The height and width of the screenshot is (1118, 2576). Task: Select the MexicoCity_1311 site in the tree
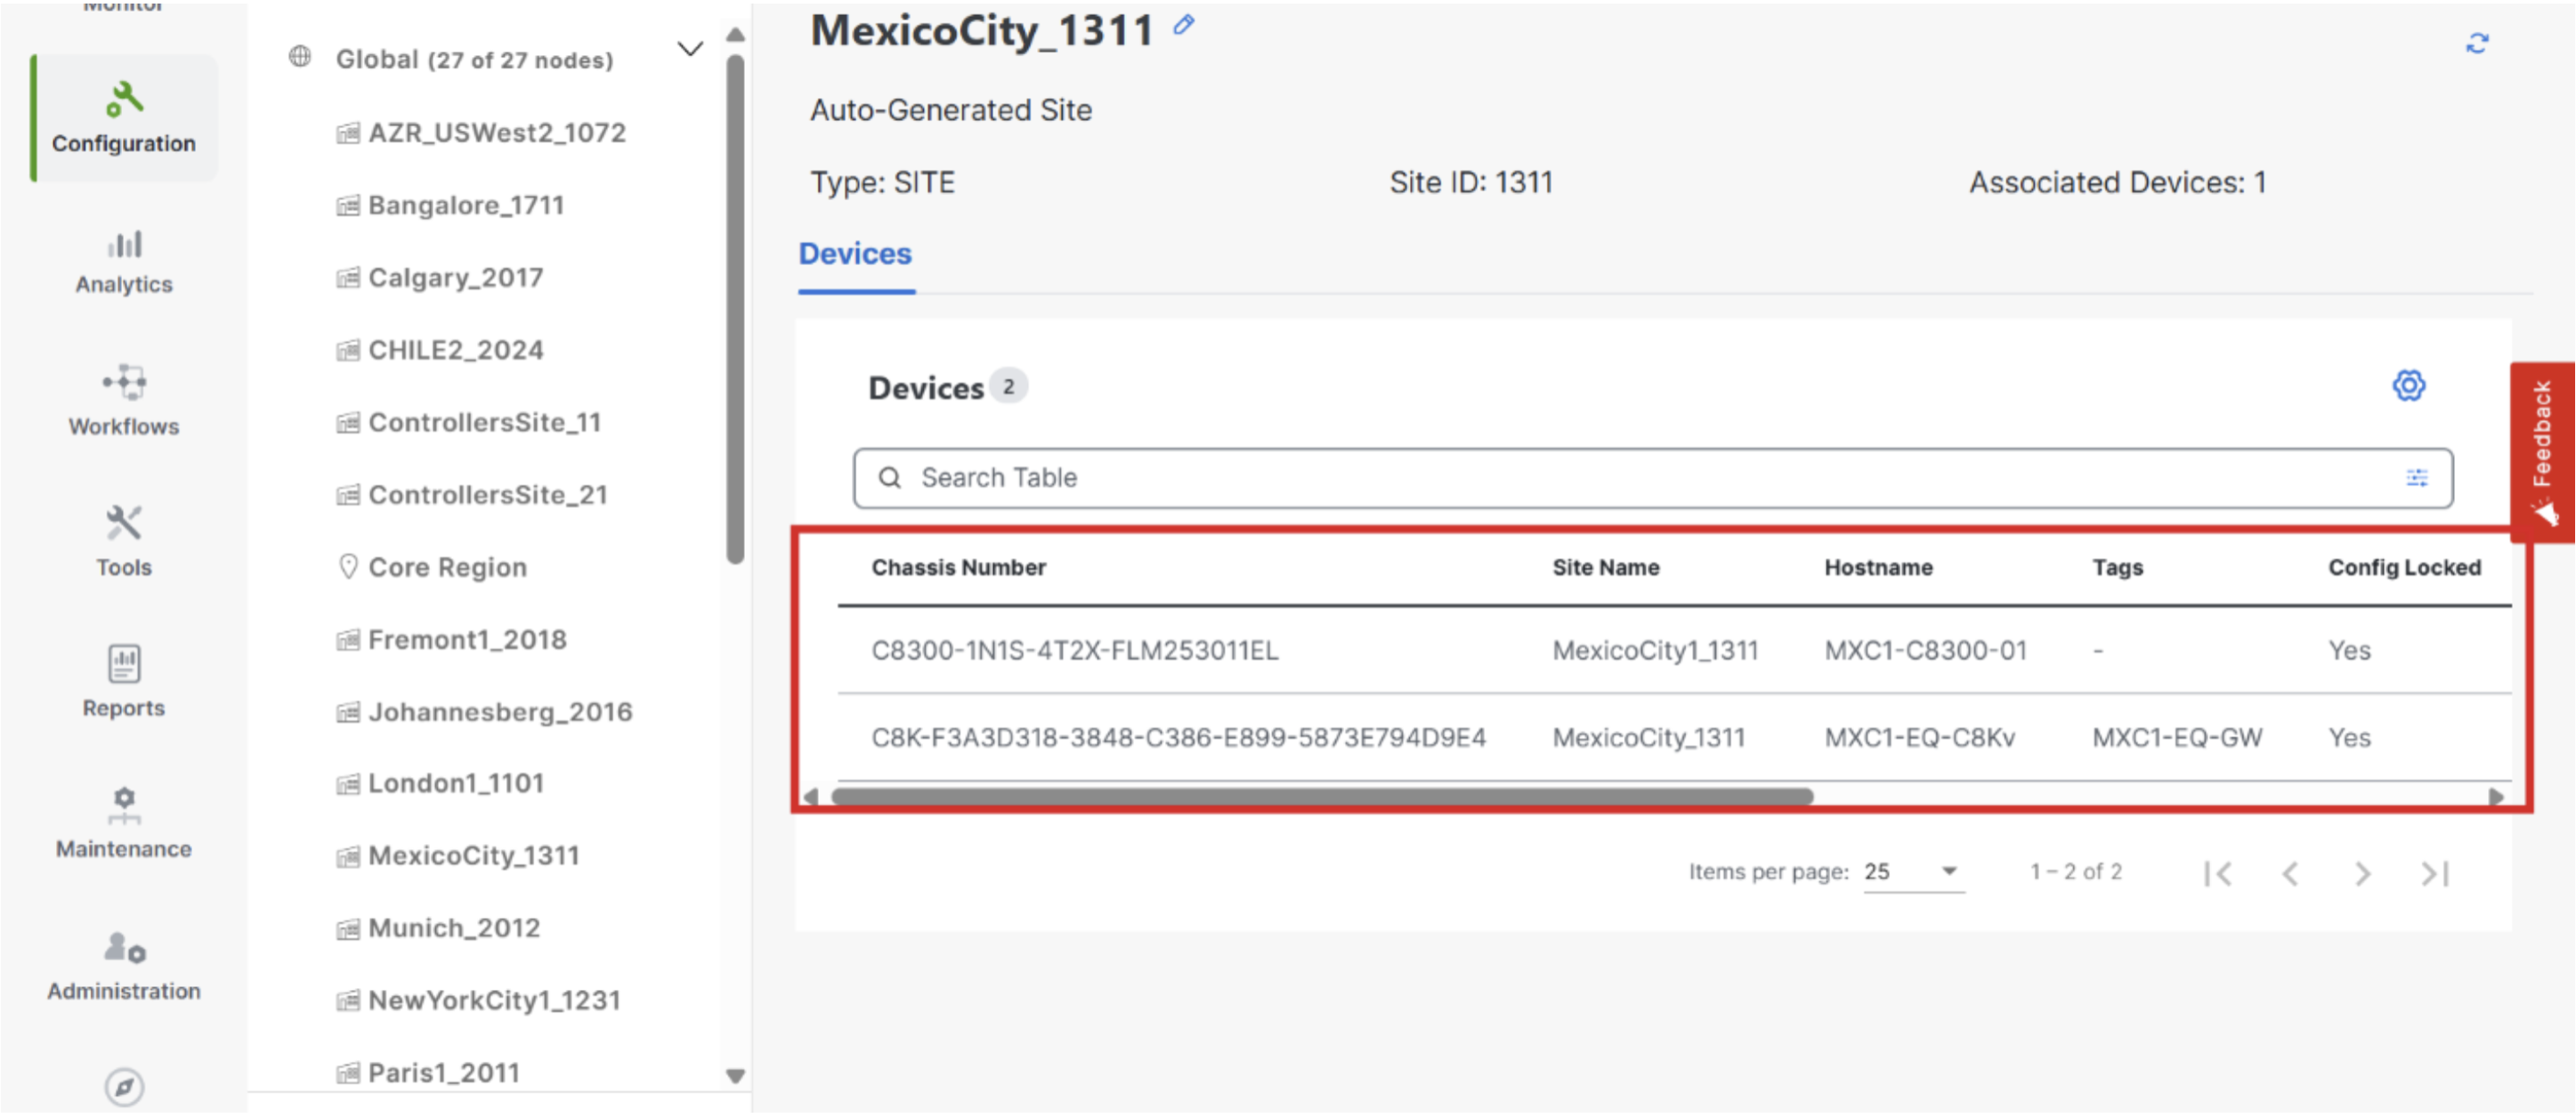point(474,856)
